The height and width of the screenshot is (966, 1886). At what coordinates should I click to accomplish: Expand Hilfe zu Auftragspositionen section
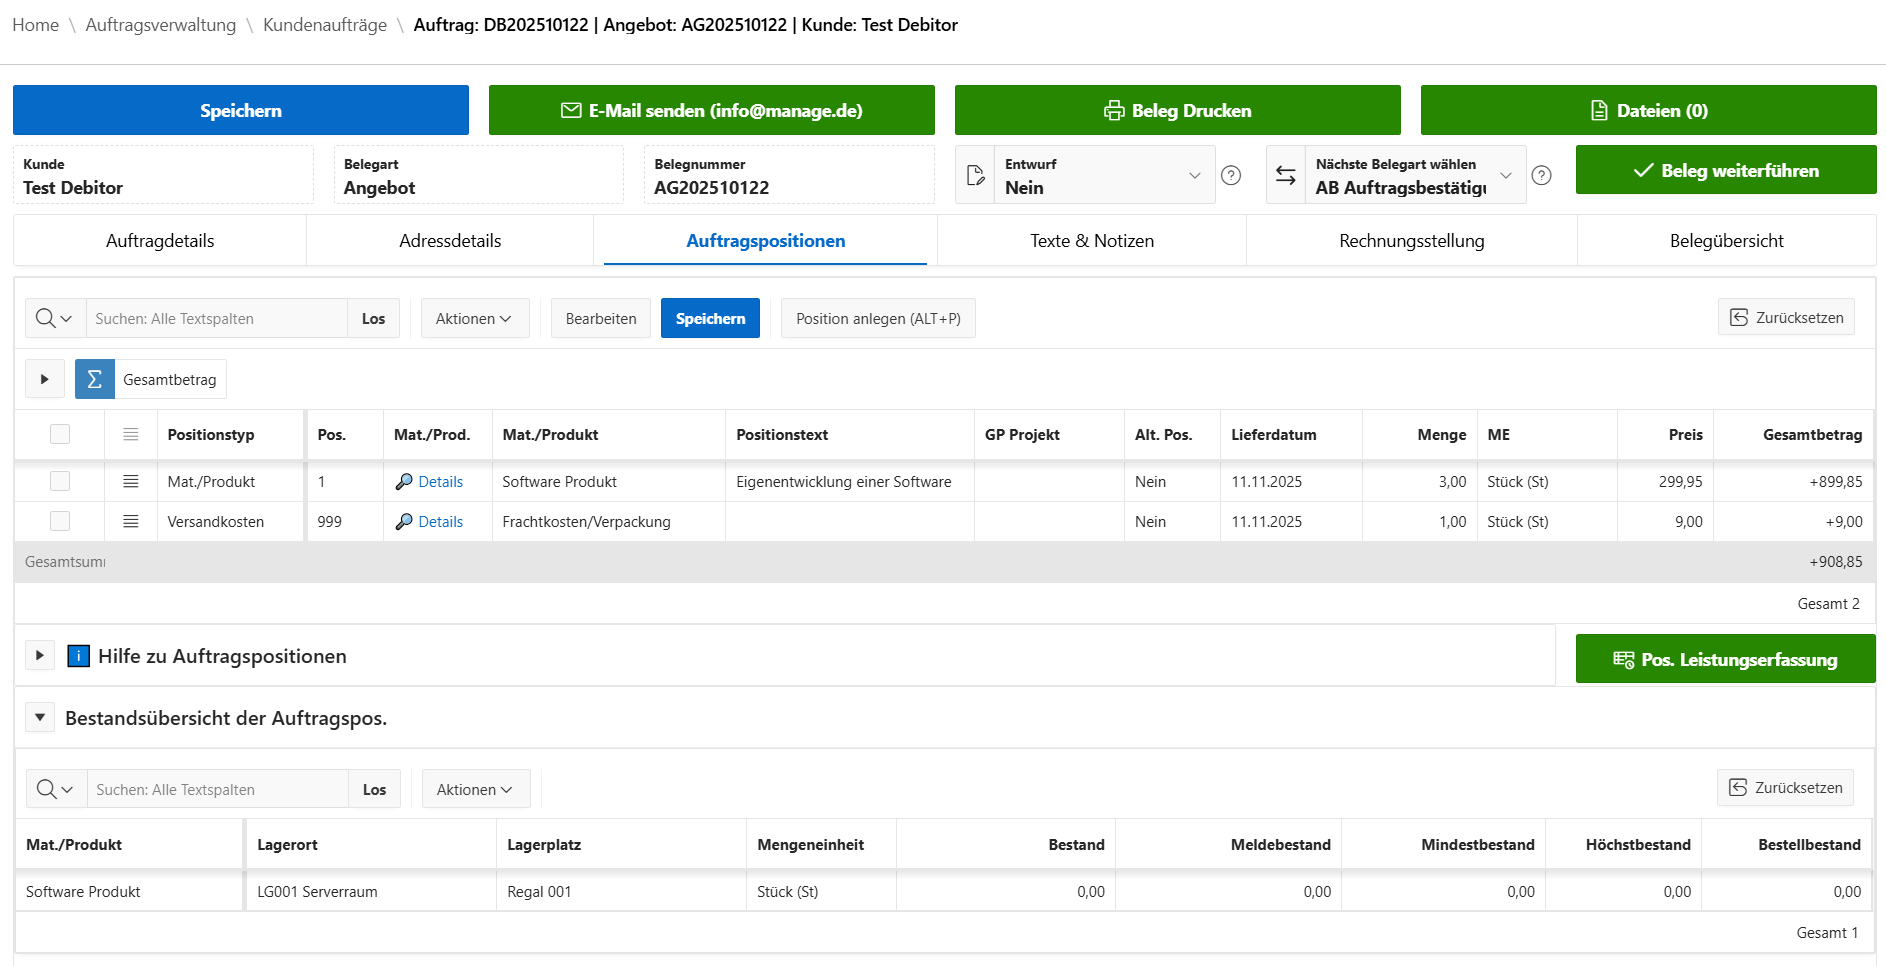click(x=40, y=655)
